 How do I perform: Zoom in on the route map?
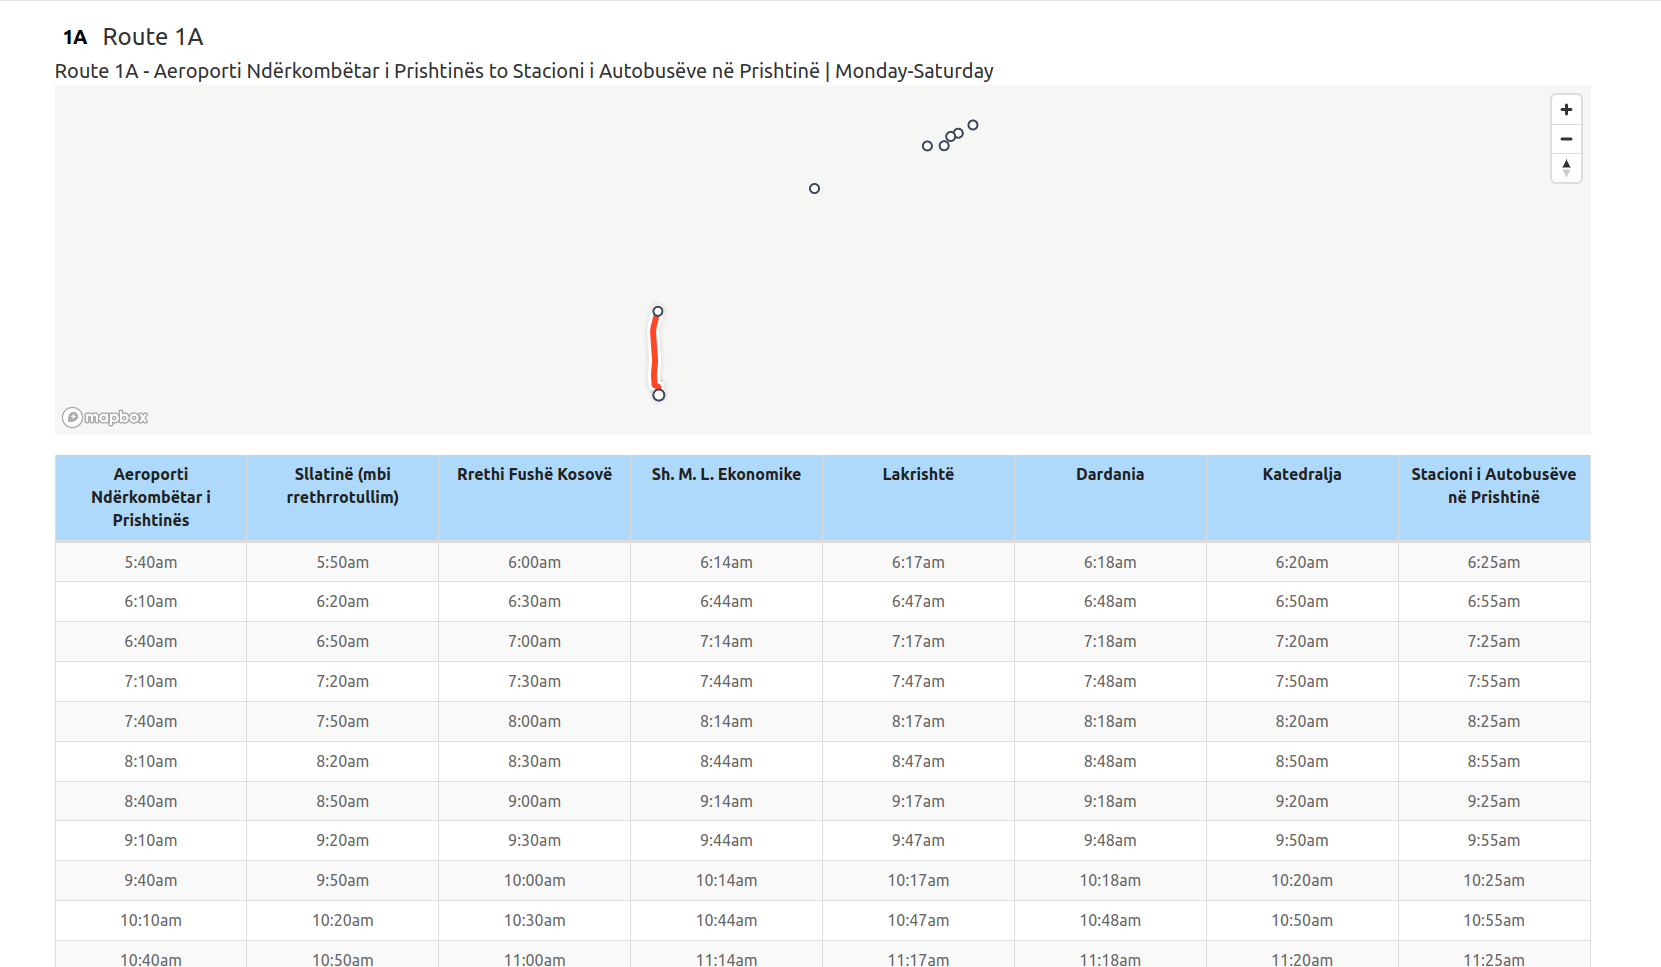coord(1566,110)
